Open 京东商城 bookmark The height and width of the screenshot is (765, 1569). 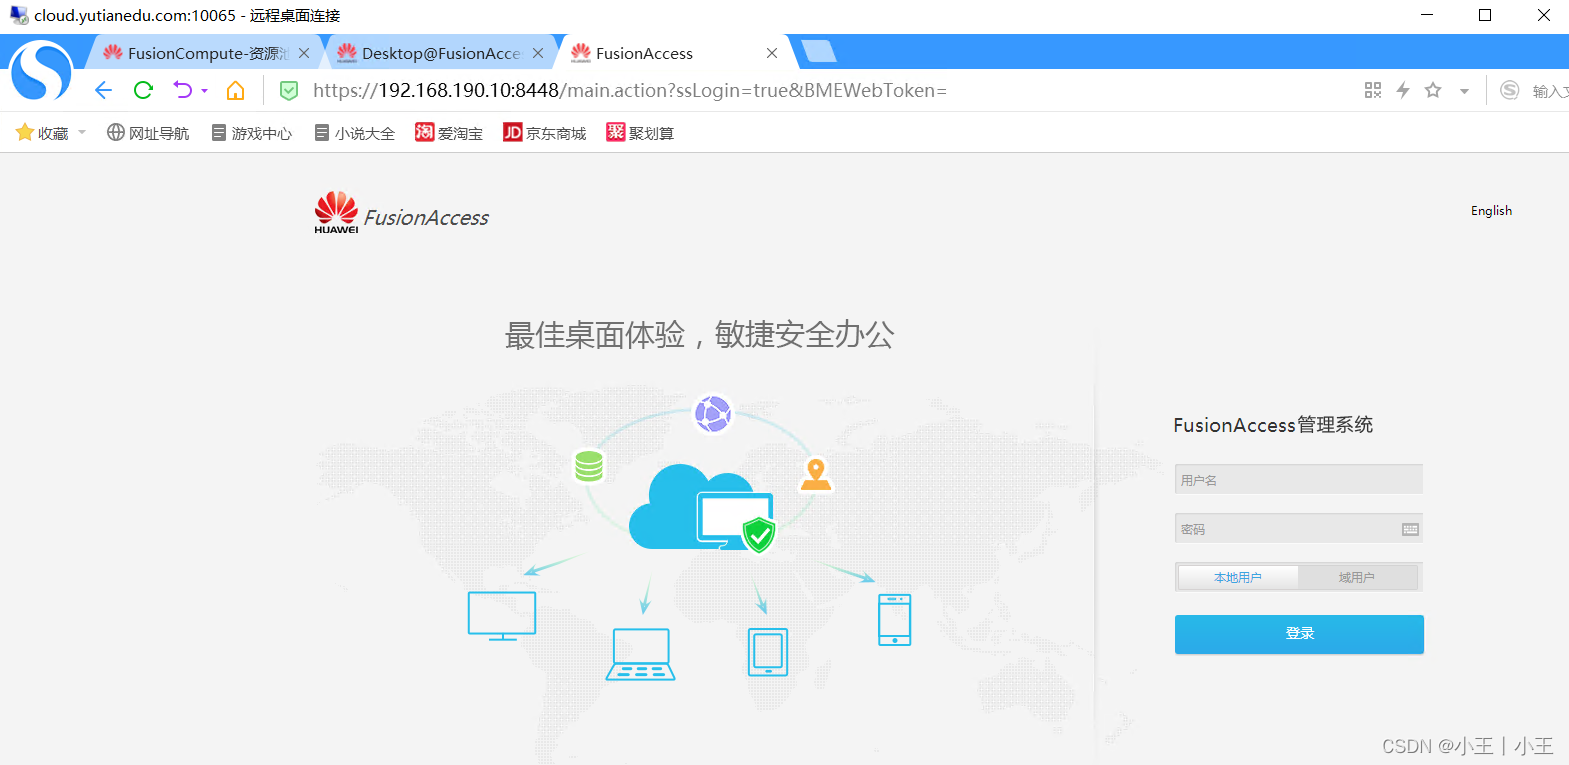[545, 133]
